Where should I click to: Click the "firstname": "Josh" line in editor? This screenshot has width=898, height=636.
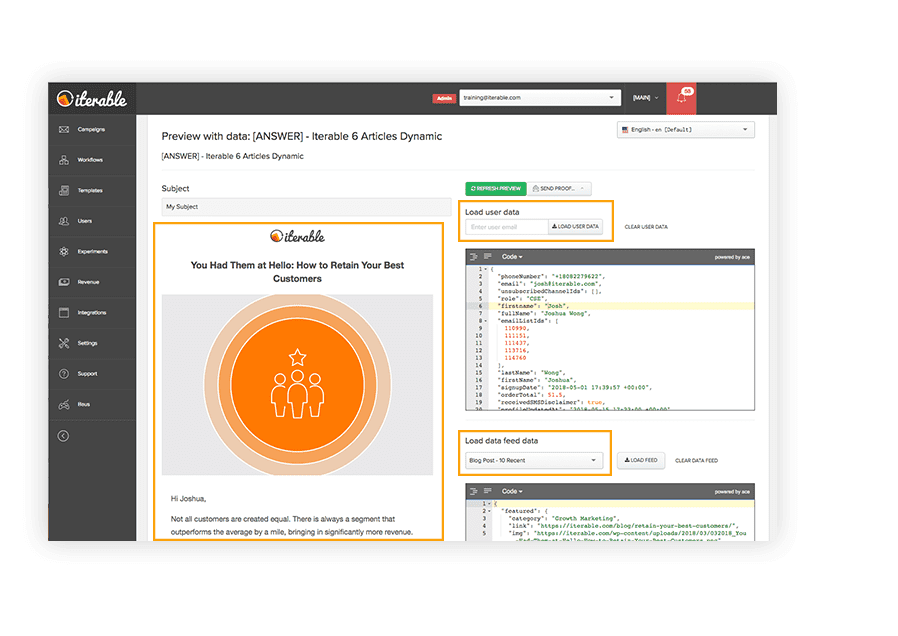click(x=533, y=306)
